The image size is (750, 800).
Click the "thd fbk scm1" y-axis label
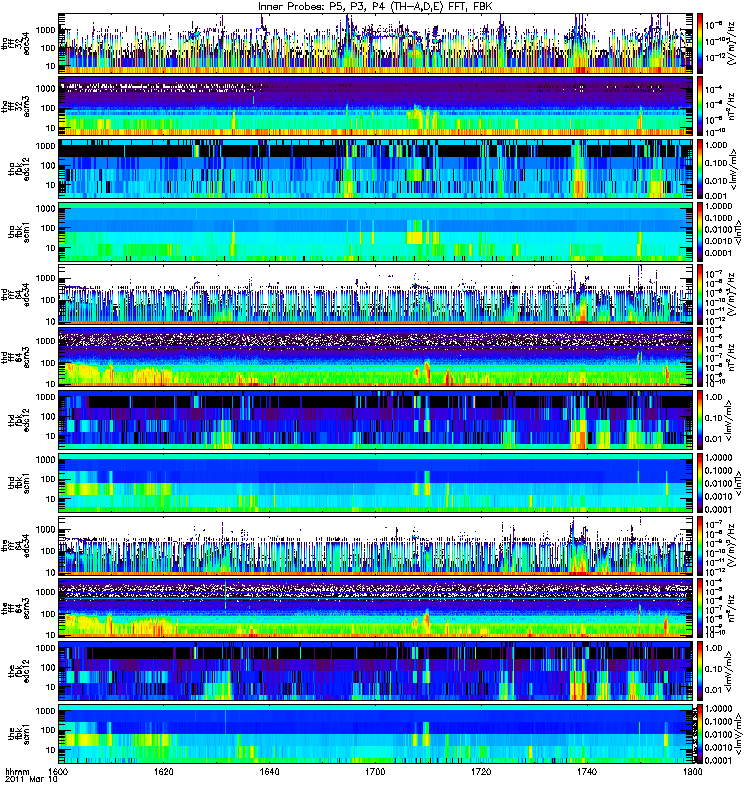tap(20, 483)
